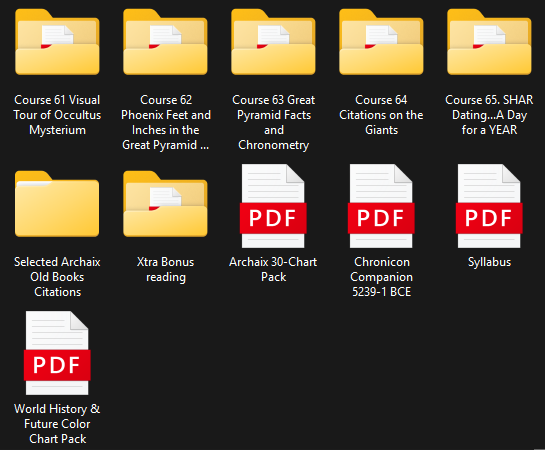
Task: Click the label 'Course 62 Phoenix Feet and Inches'
Action: point(165,122)
